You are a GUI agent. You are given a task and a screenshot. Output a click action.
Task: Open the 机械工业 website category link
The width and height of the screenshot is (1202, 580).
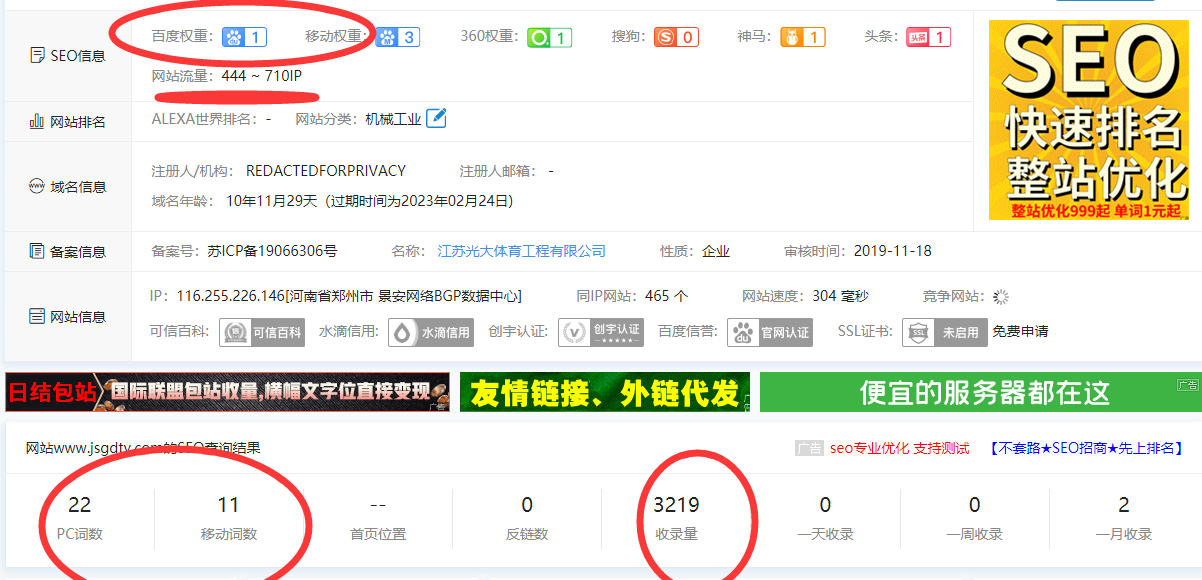click(393, 119)
